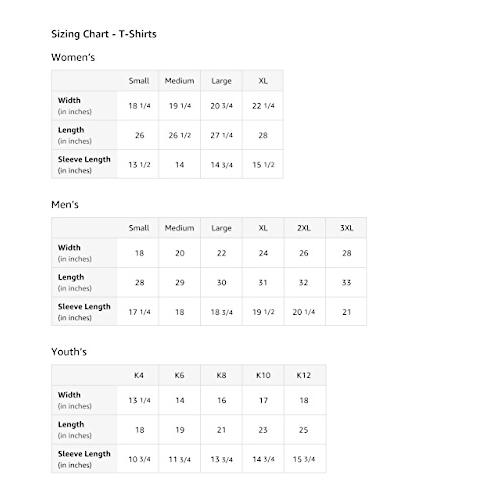This screenshot has width=500, height=500.
Task: Click the Women's Medium column header
Action: [179, 81]
